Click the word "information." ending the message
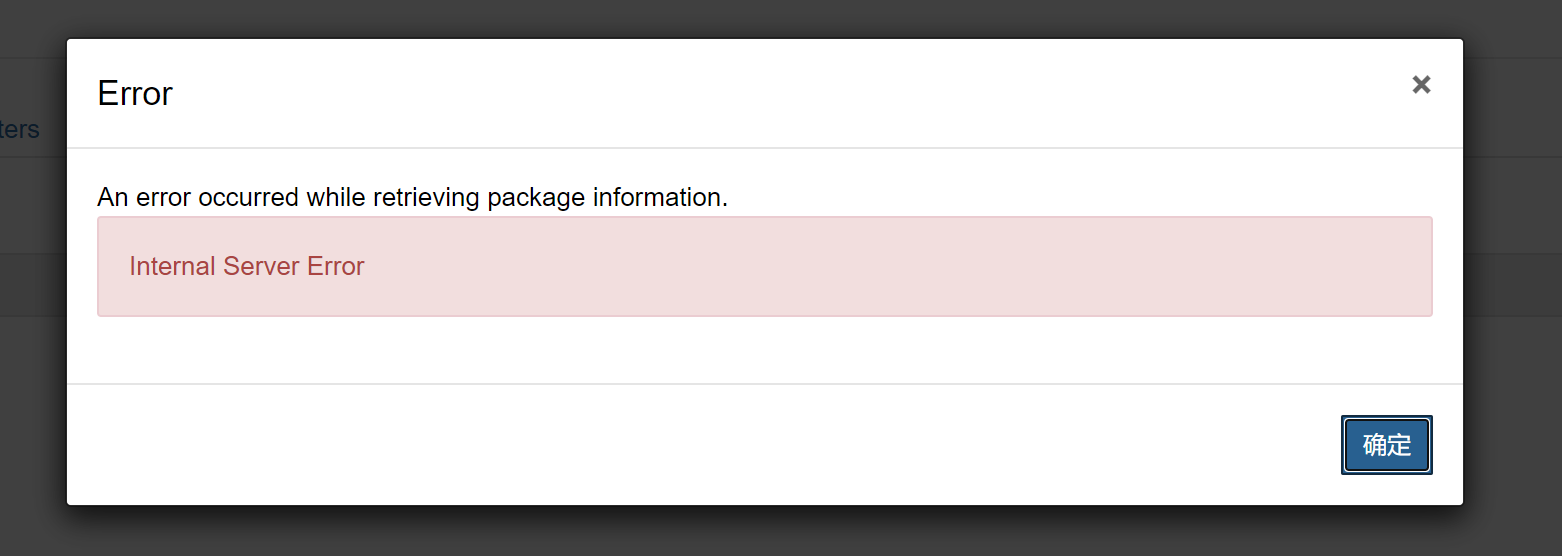The width and height of the screenshot is (1562, 556). point(660,198)
